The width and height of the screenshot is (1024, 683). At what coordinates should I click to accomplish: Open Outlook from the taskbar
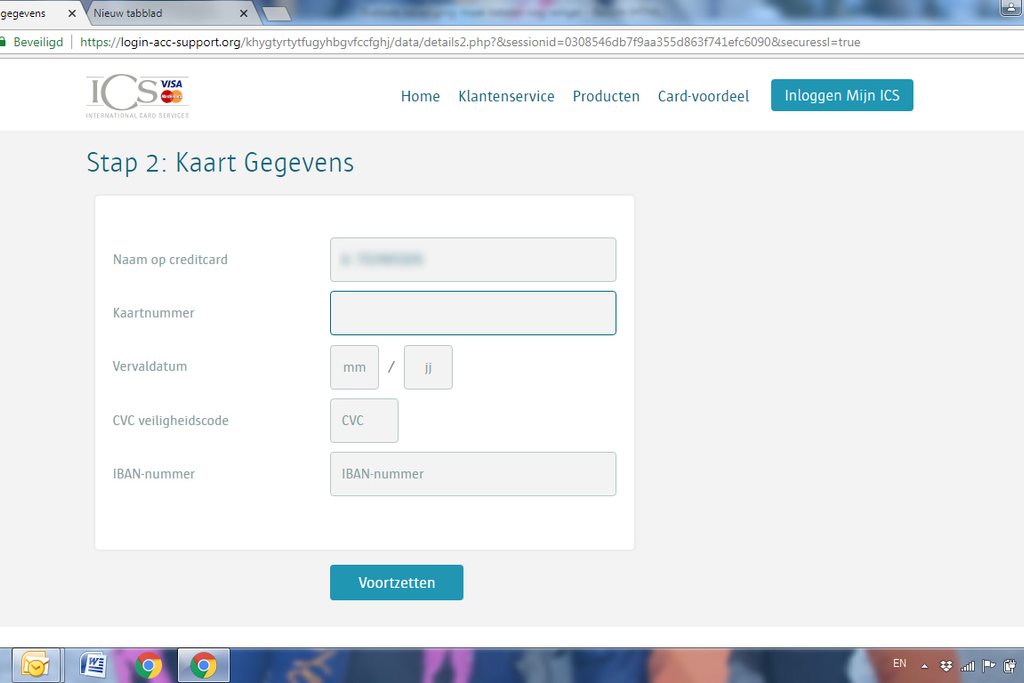coord(37,665)
